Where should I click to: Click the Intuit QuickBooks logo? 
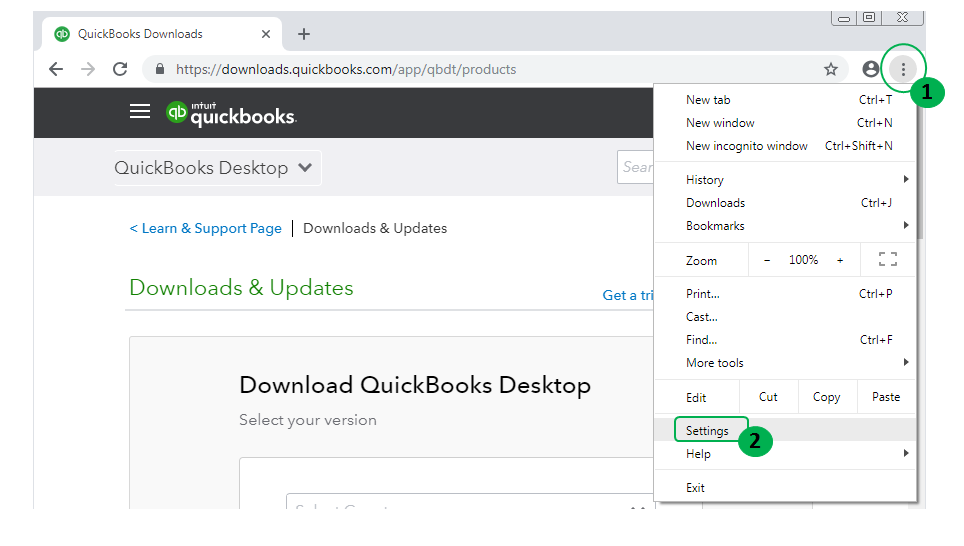231,113
